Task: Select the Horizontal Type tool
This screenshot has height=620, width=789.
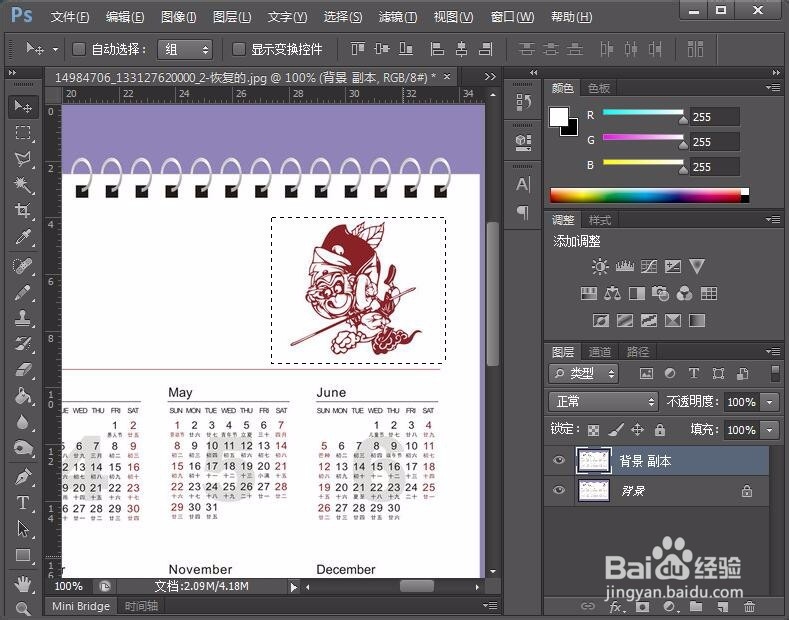Action: 23,502
